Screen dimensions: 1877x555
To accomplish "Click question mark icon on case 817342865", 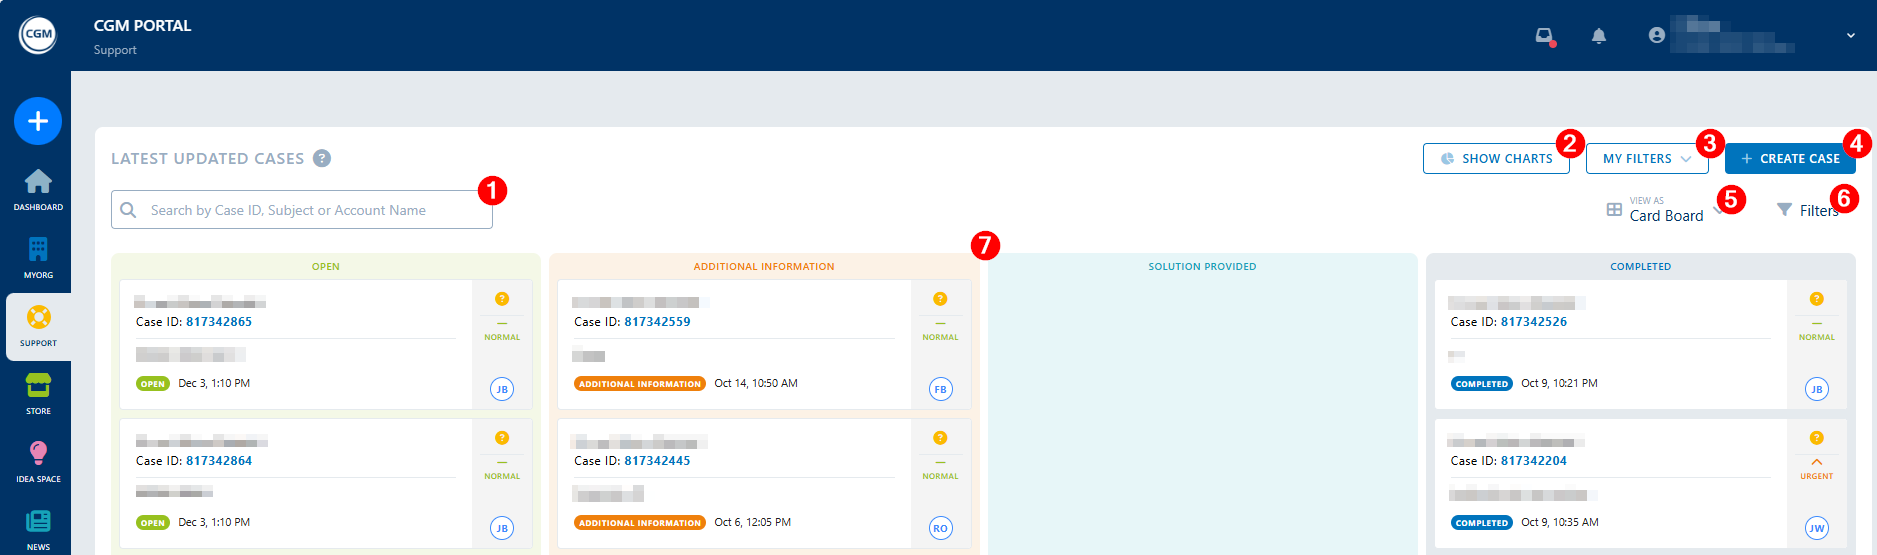I will 502,299.
